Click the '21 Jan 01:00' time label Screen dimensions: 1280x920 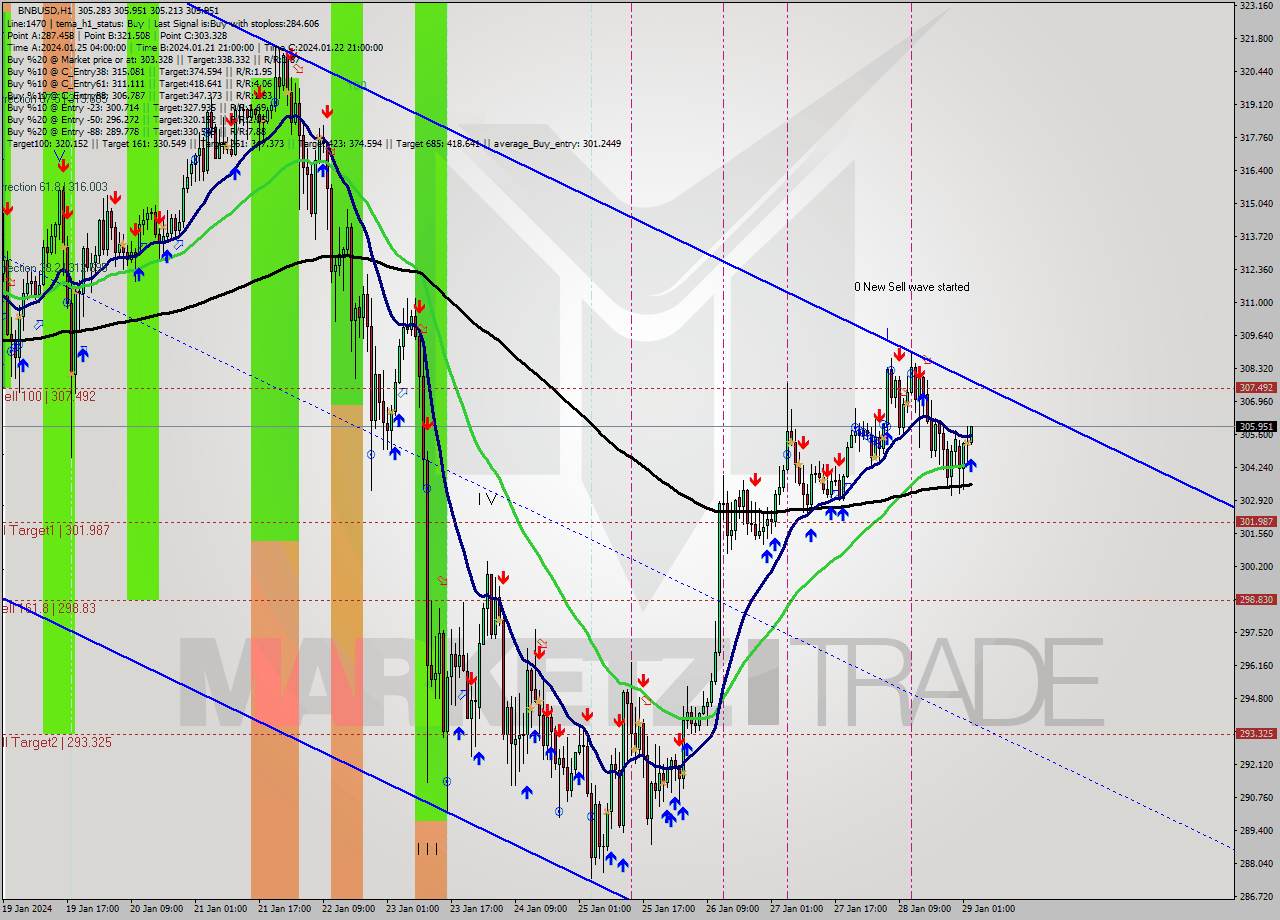tap(220, 909)
